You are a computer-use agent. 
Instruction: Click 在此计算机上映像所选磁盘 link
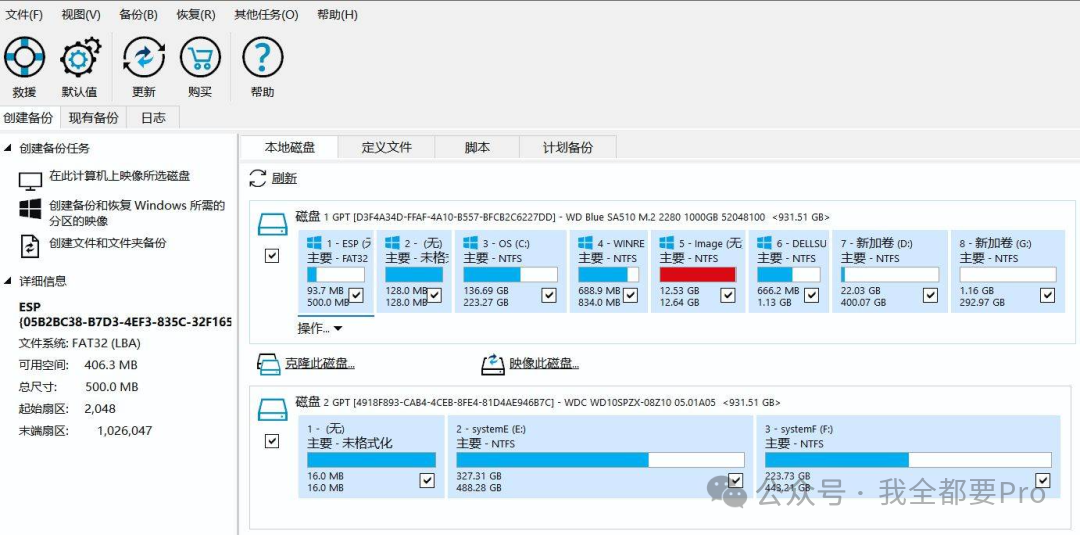[119, 176]
